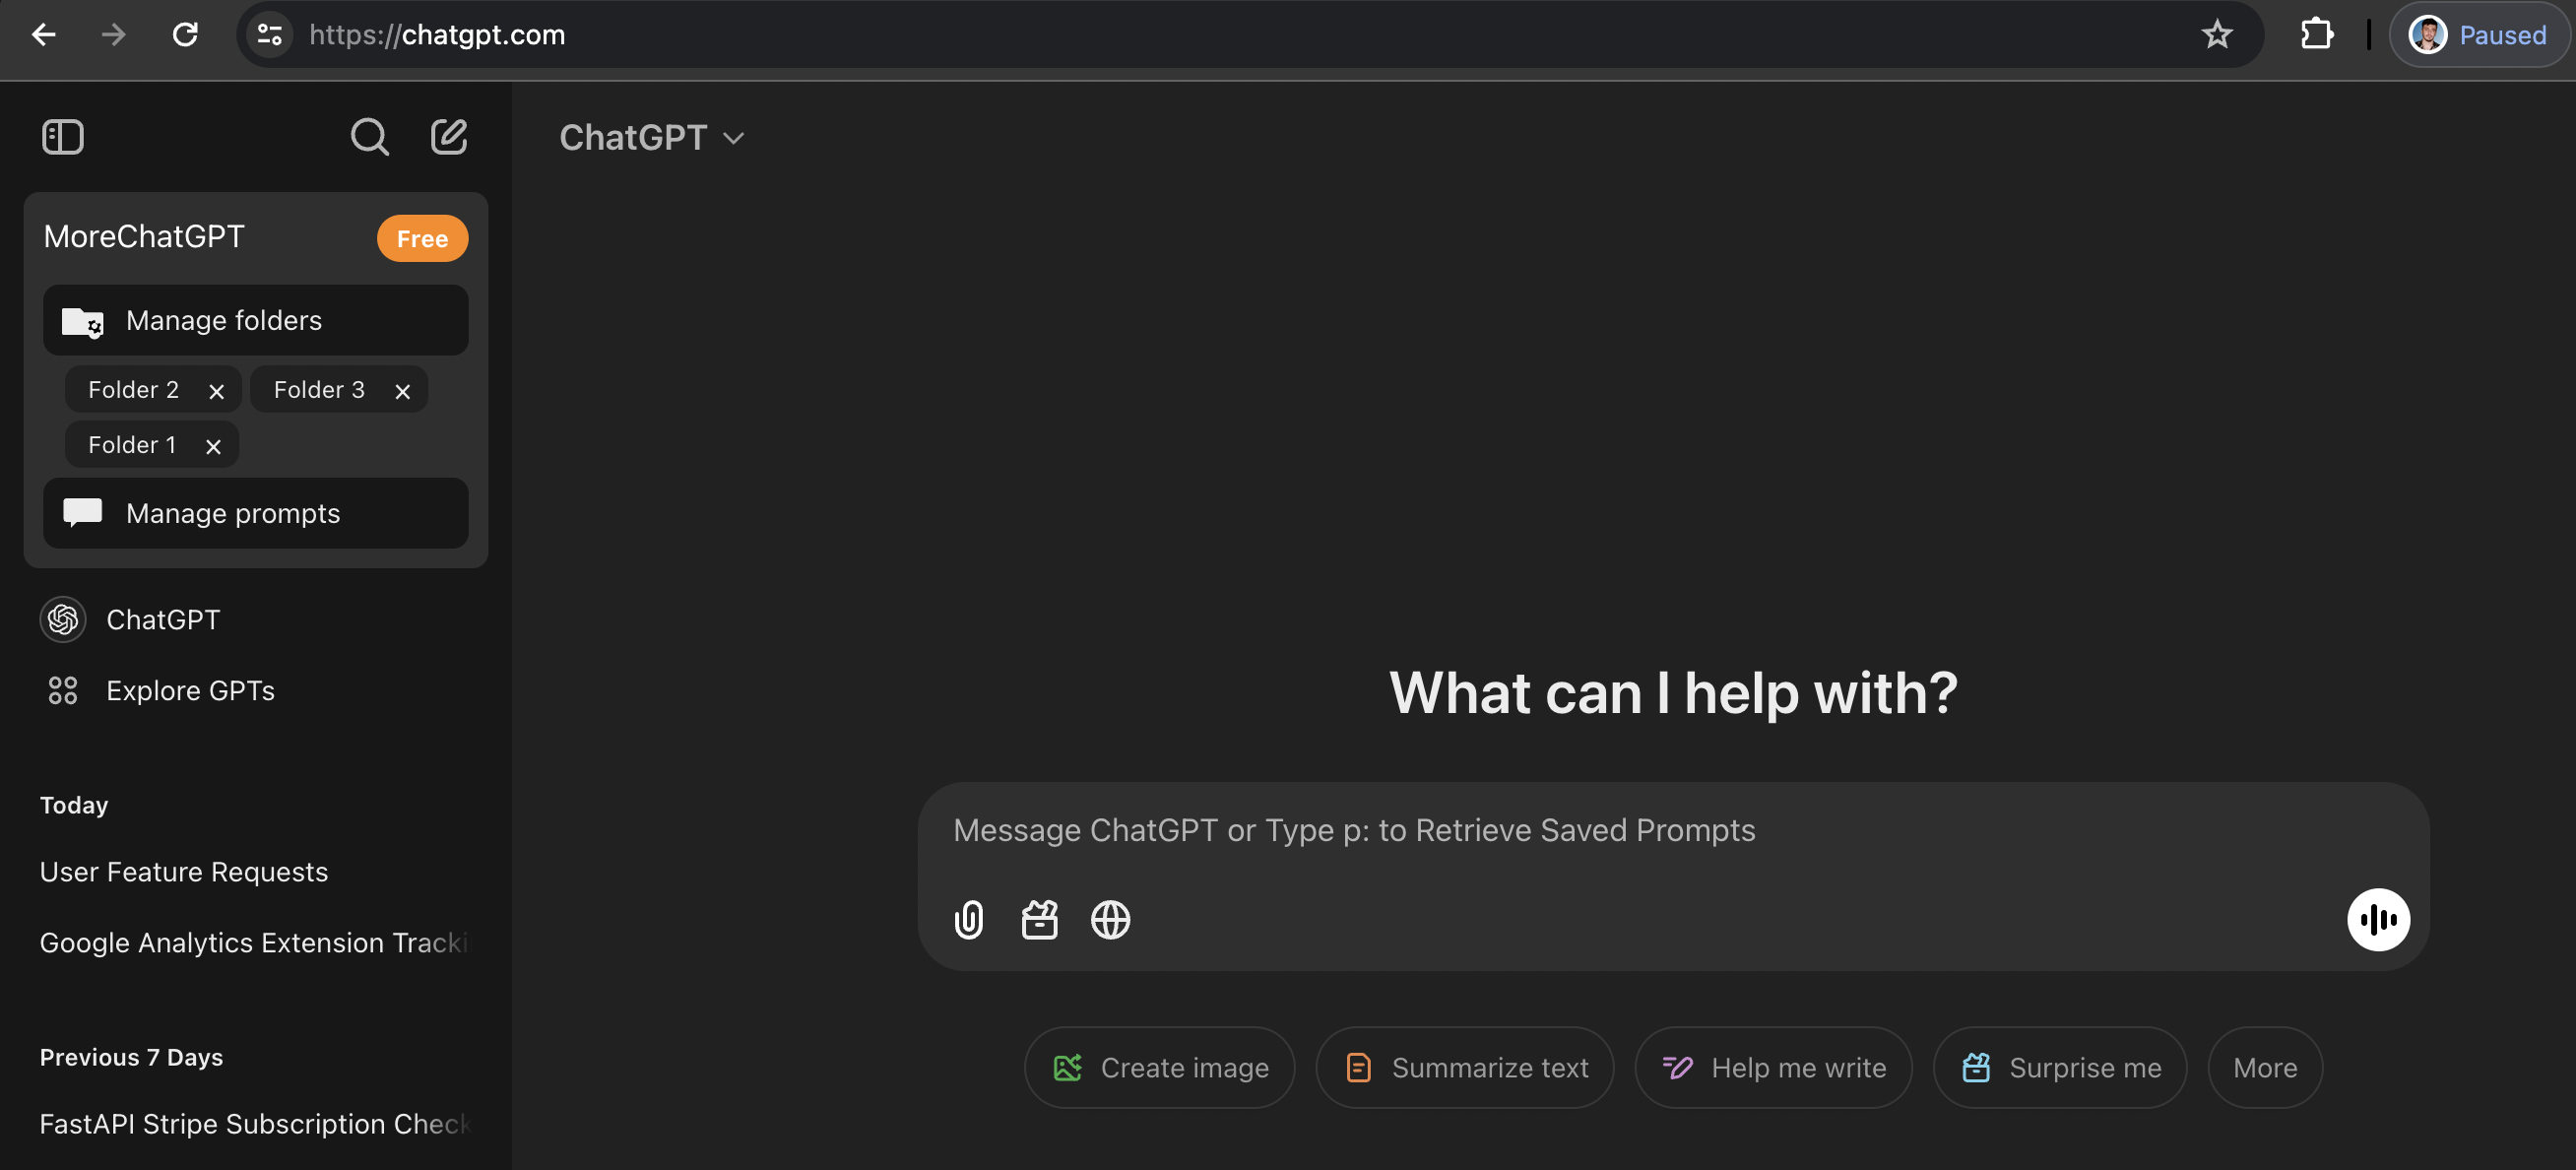This screenshot has height=1170, width=2576.
Task: Open the FastAPI Stripe Subscription Check chat
Action: (255, 1124)
